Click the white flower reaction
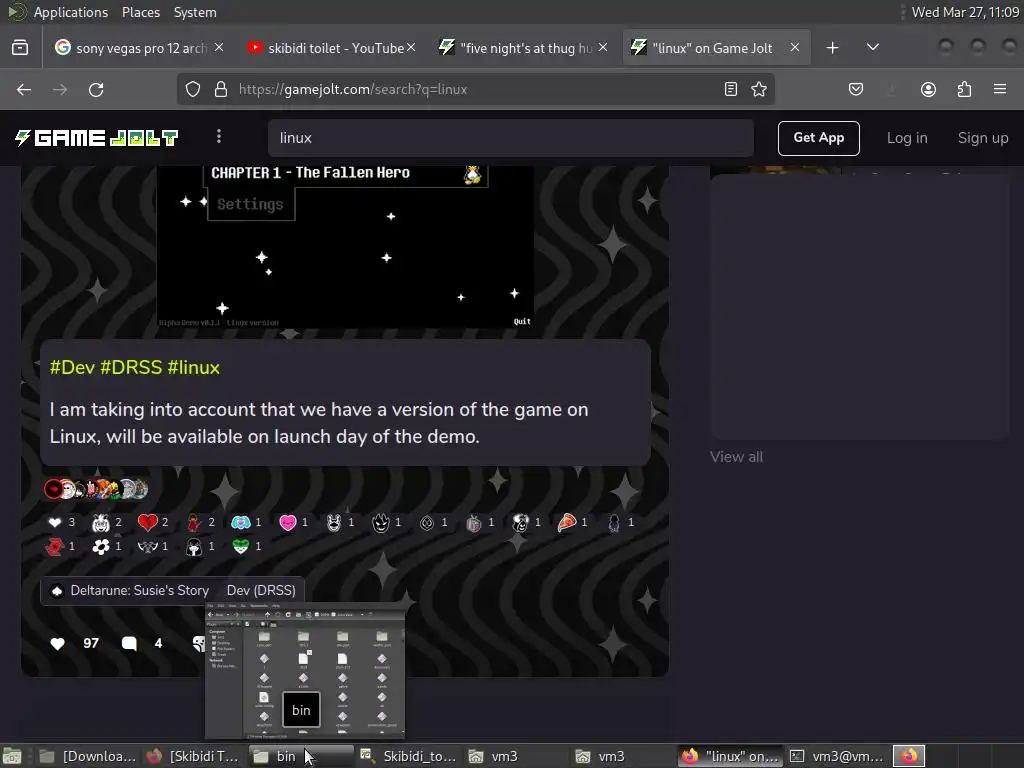 108,546
